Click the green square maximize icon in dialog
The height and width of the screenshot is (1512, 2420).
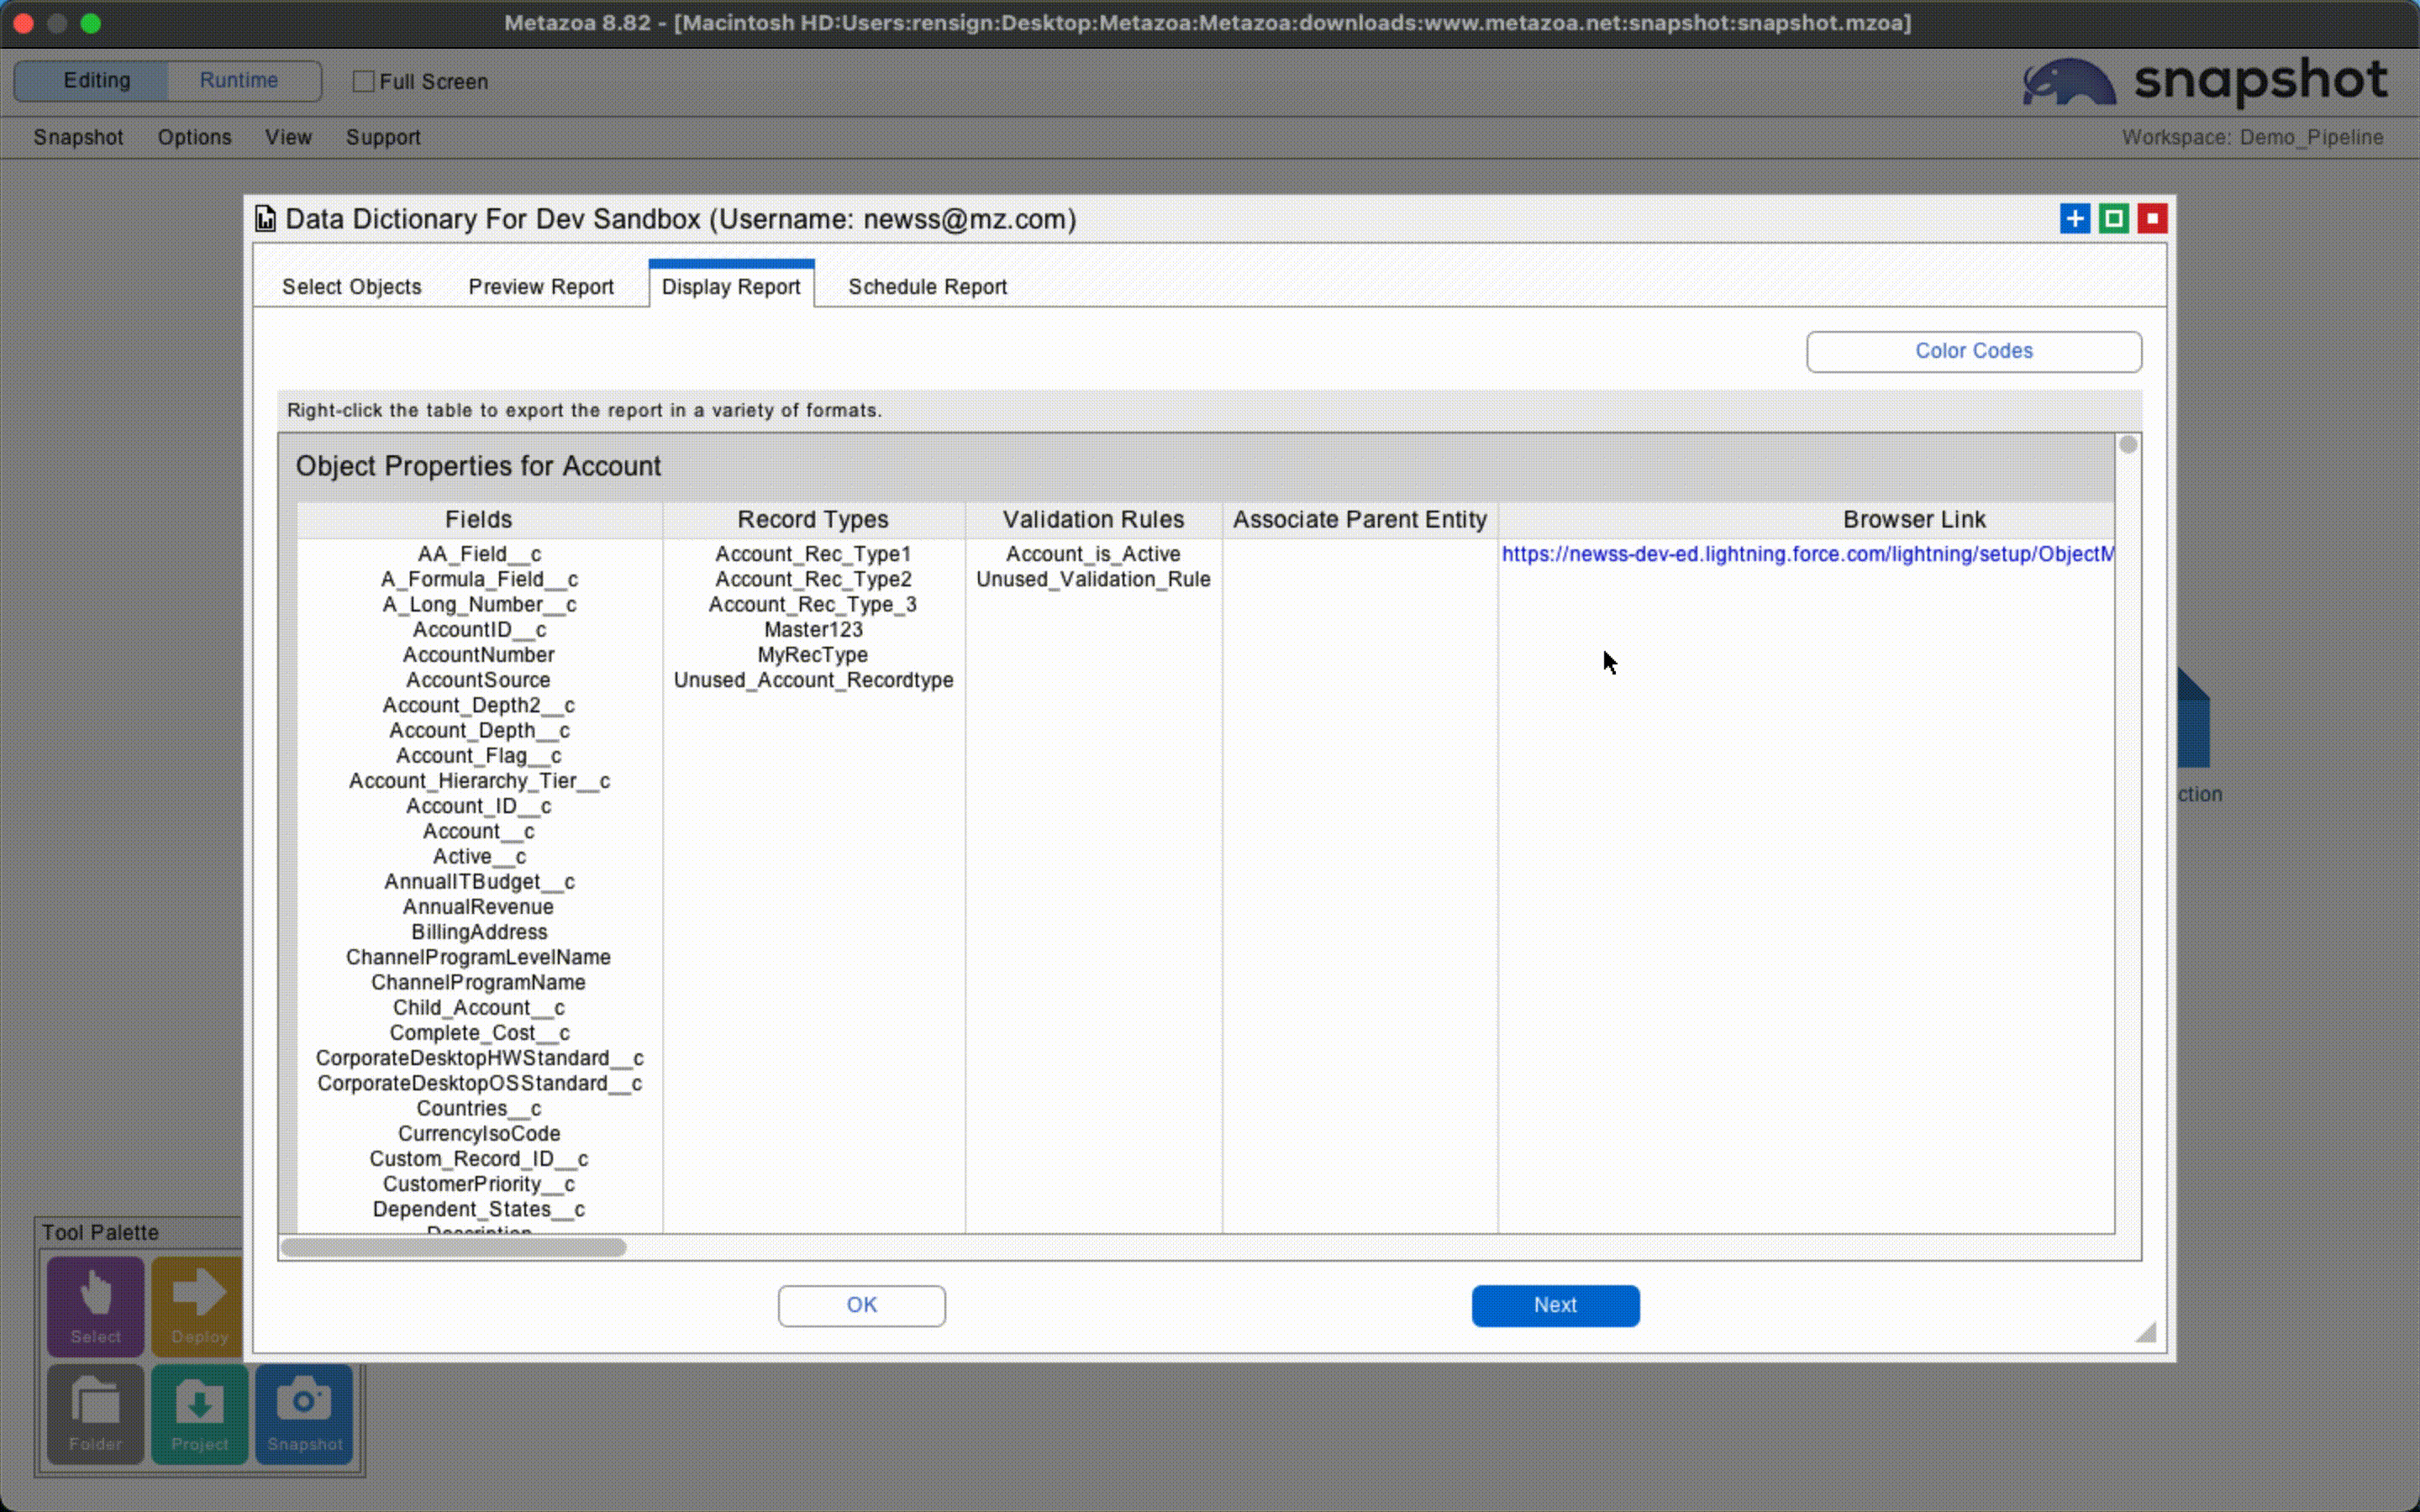coord(2114,218)
